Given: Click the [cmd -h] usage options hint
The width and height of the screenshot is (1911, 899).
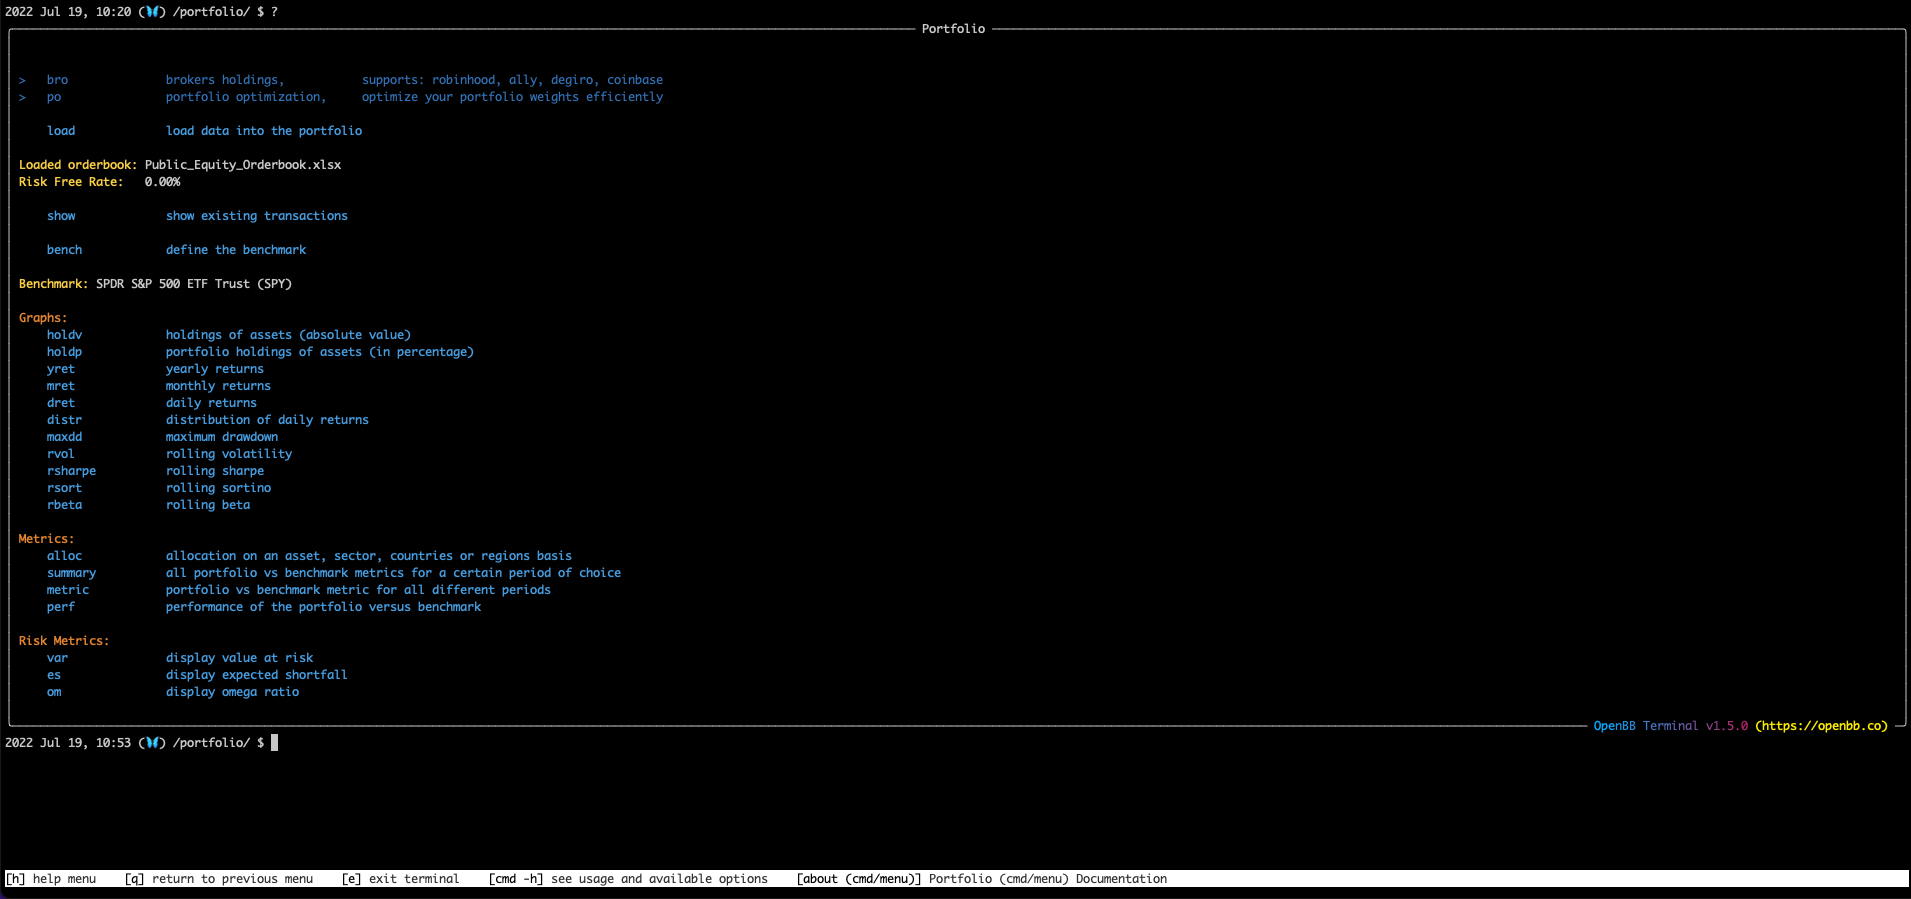Looking at the screenshot, I should [x=628, y=879].
